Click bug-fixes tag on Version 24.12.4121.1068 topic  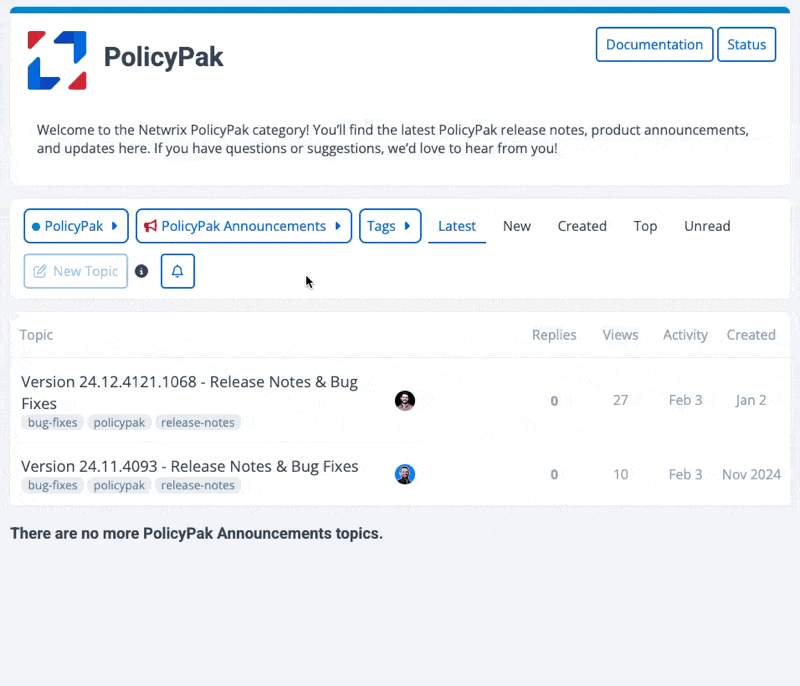53,422
